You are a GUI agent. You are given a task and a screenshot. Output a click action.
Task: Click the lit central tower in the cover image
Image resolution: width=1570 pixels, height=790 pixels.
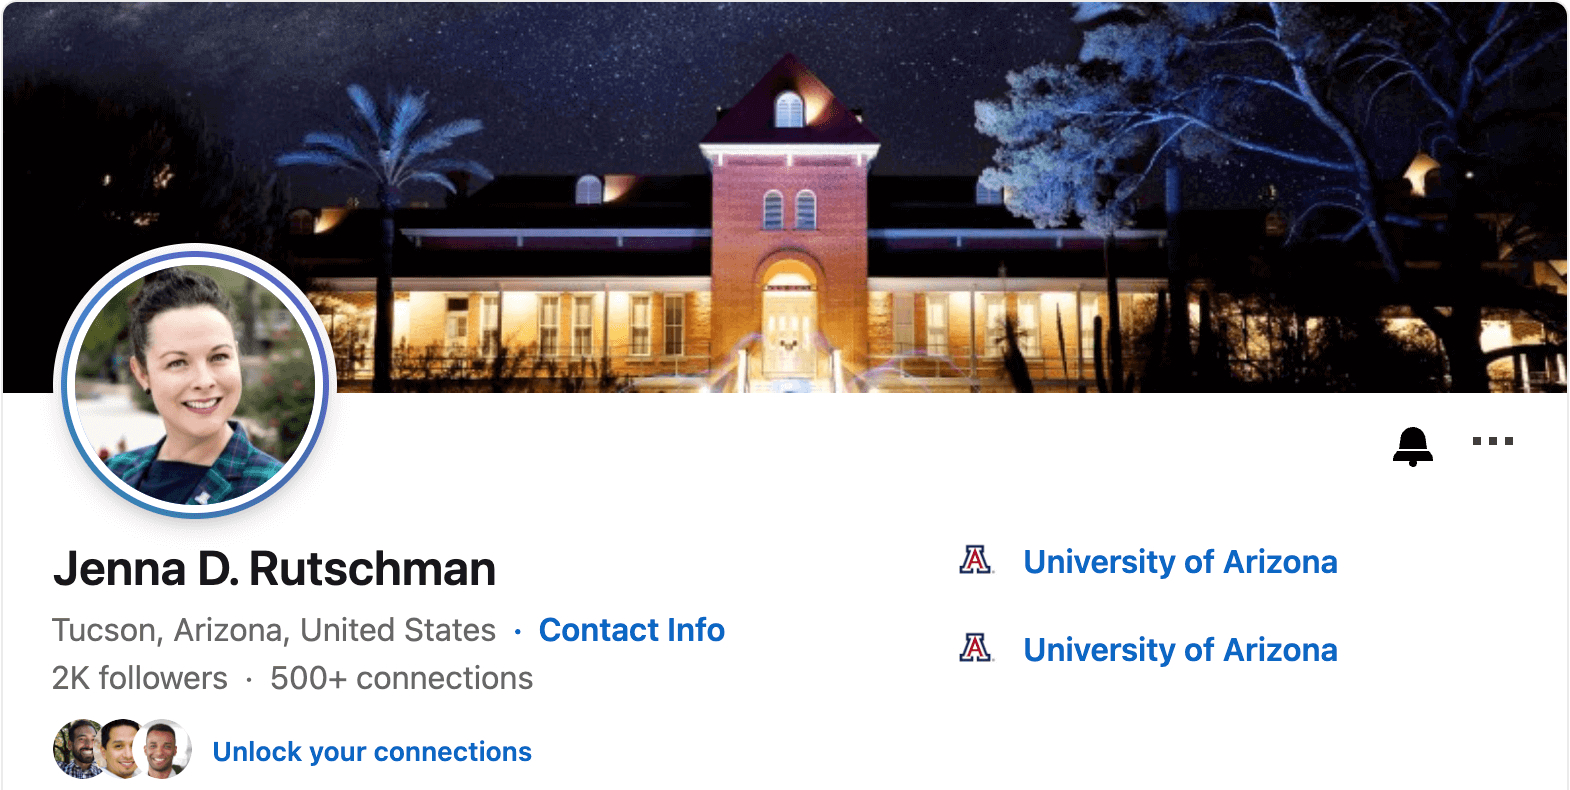coord(789,225)
